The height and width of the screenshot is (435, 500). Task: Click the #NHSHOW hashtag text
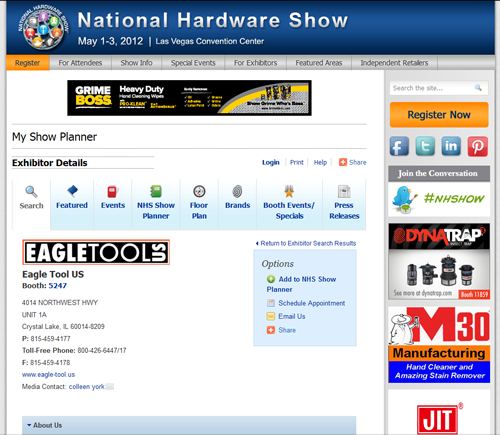pos(454,199)
